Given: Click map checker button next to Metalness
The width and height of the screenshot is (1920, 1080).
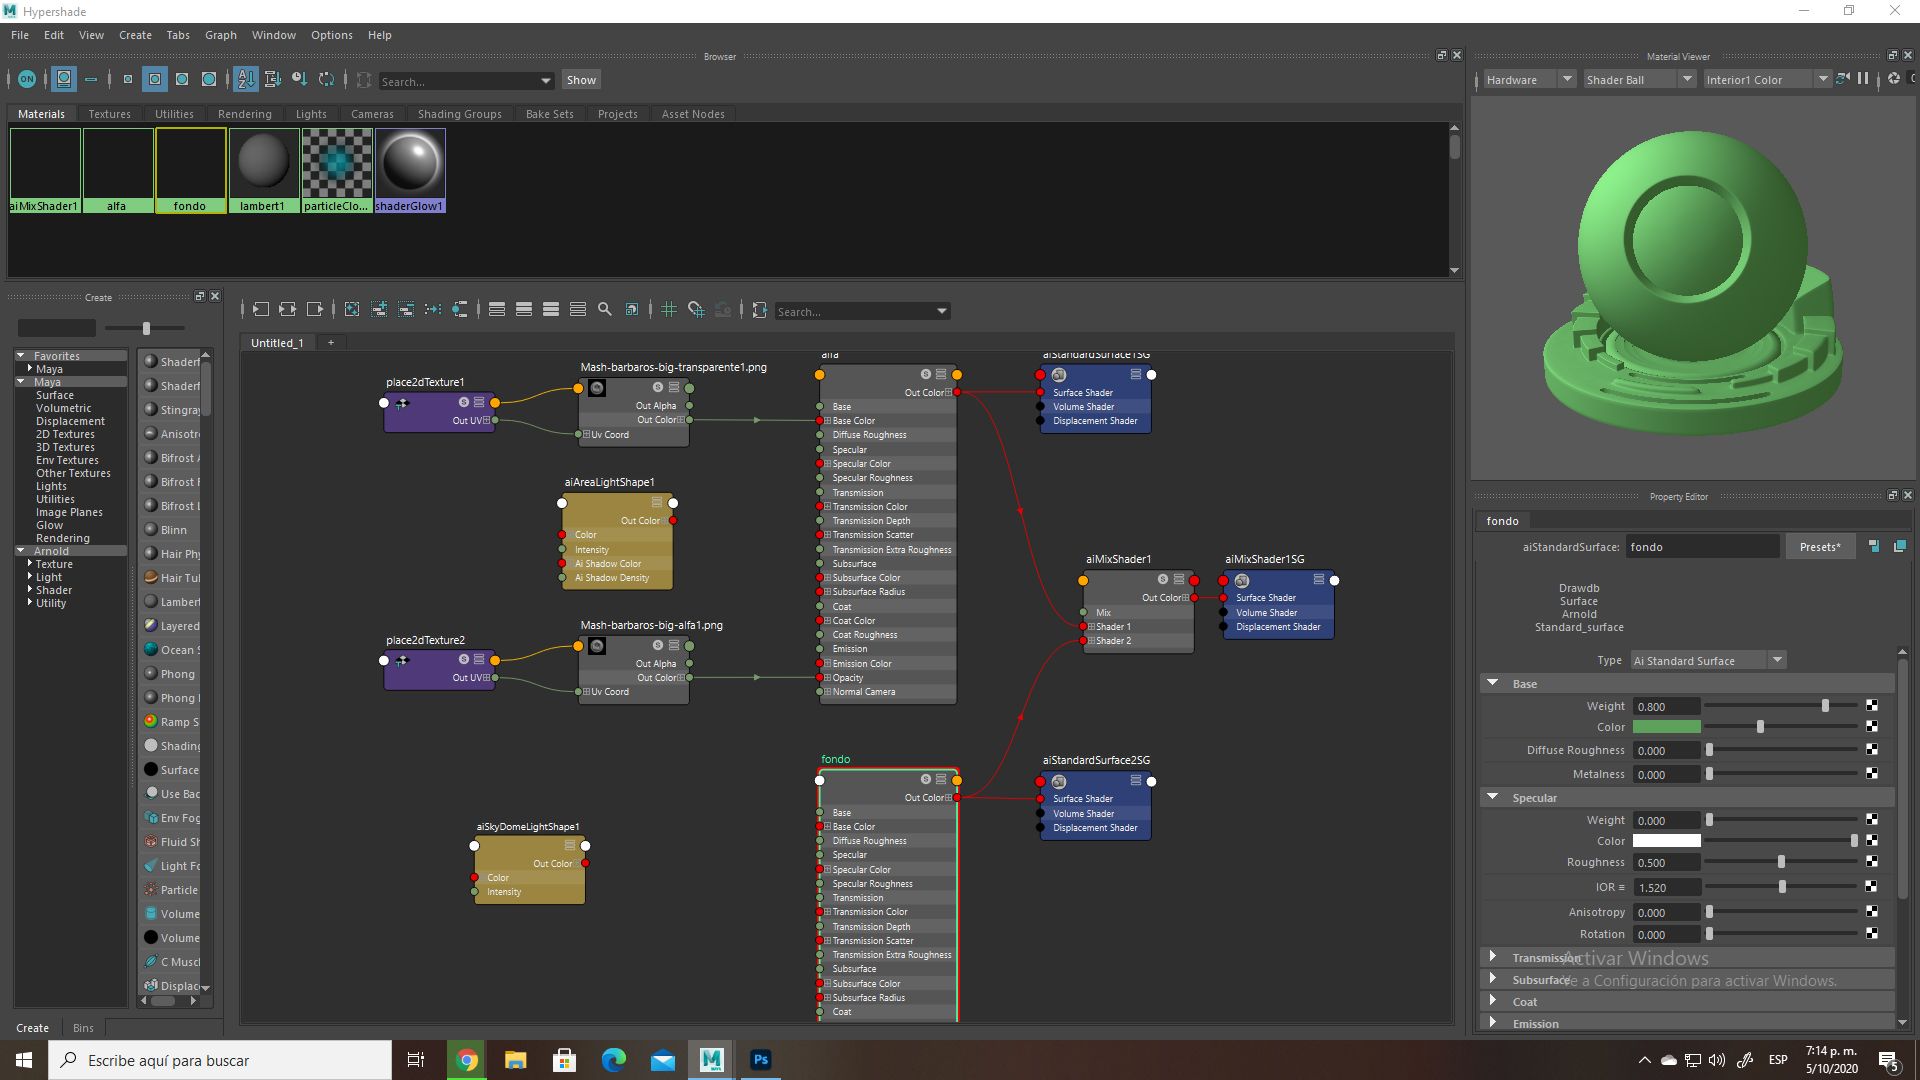Looking at the screenshot, I should 1872,774.
